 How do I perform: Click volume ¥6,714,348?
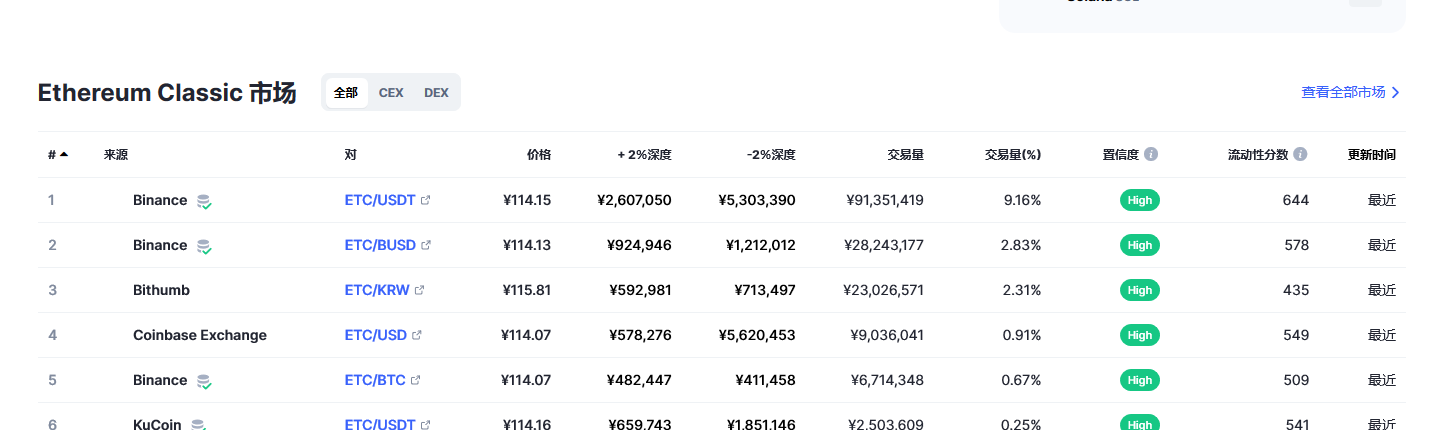point(889,380)
